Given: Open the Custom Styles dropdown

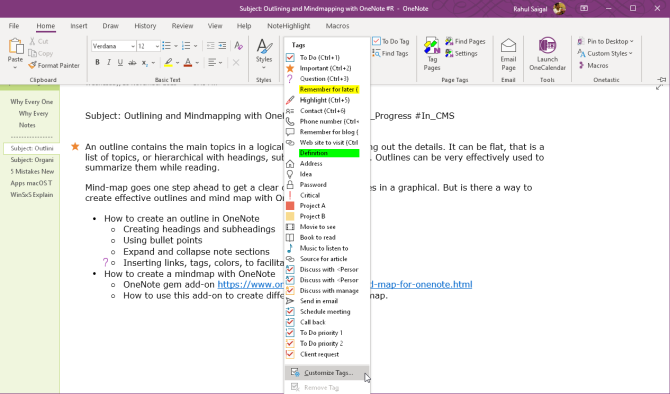Looking at the screenshot, I should tap(605, 53).
